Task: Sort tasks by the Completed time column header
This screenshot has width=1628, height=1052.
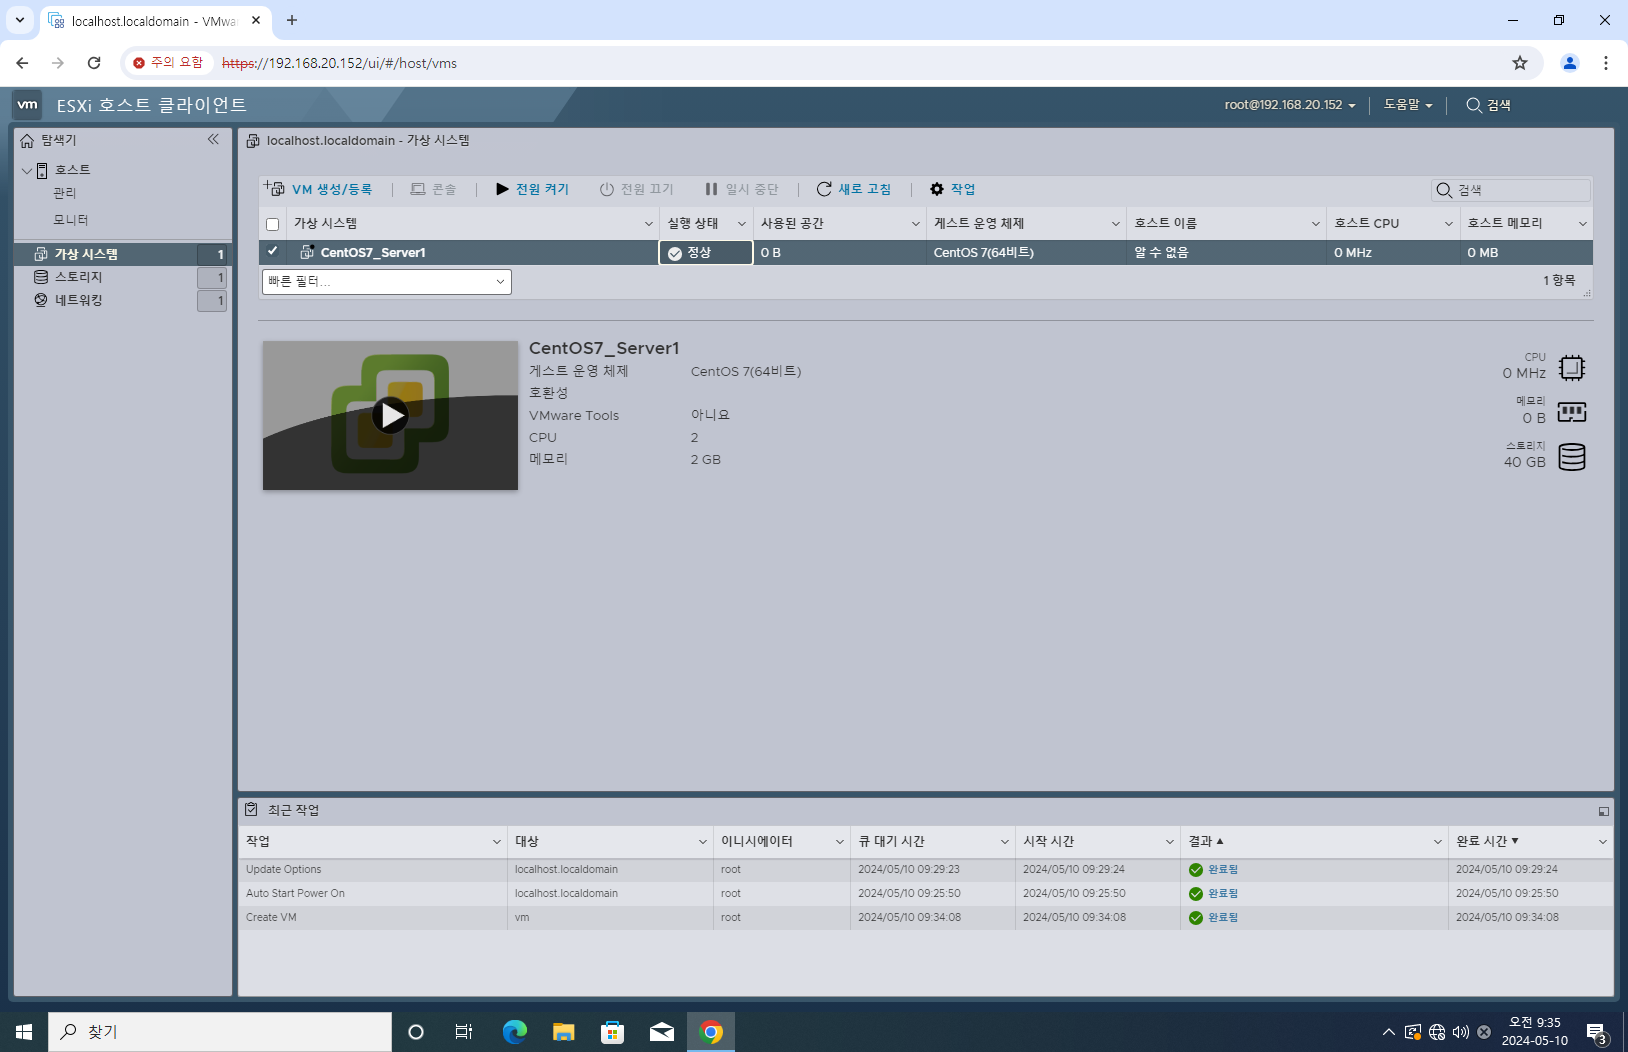Action: 1487,841
